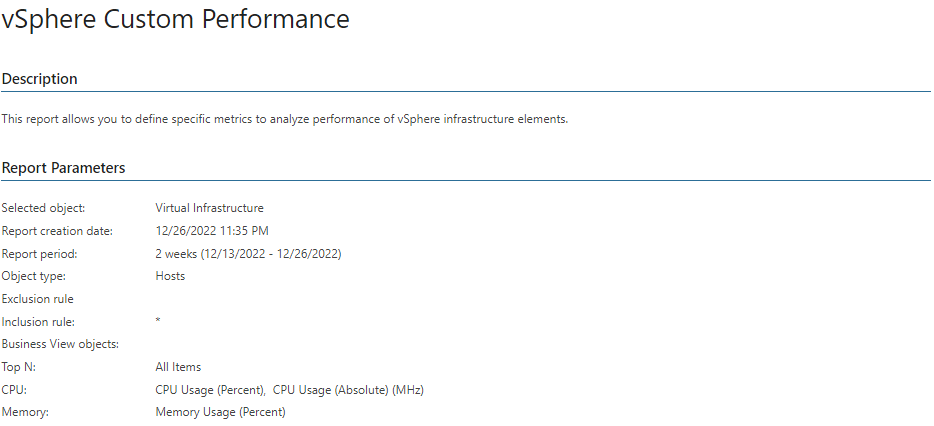
Task: Click the vSphere Custom Performance title
Action: pos(175,19)
